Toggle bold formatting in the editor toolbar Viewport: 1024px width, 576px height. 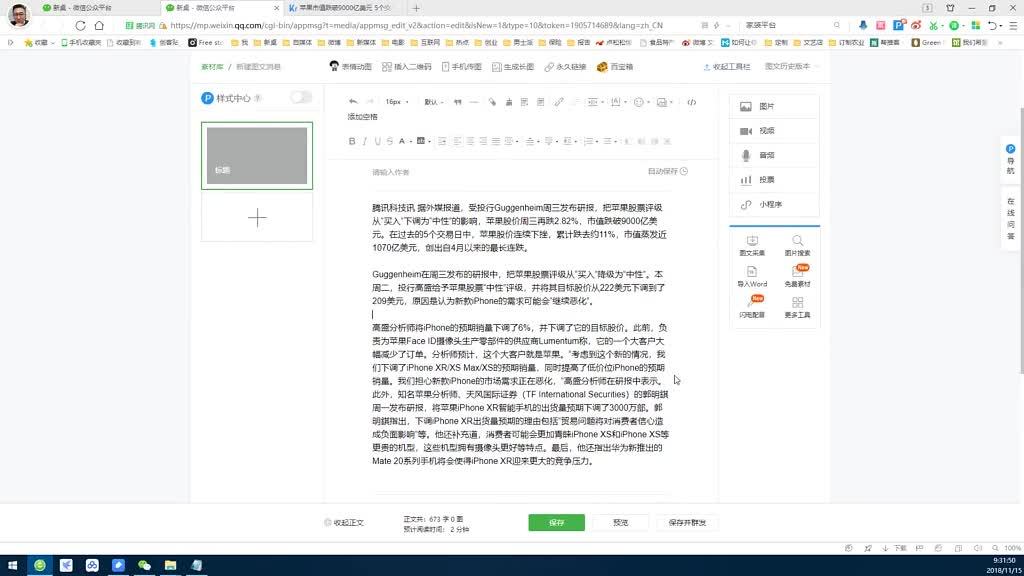click(352, 141)
